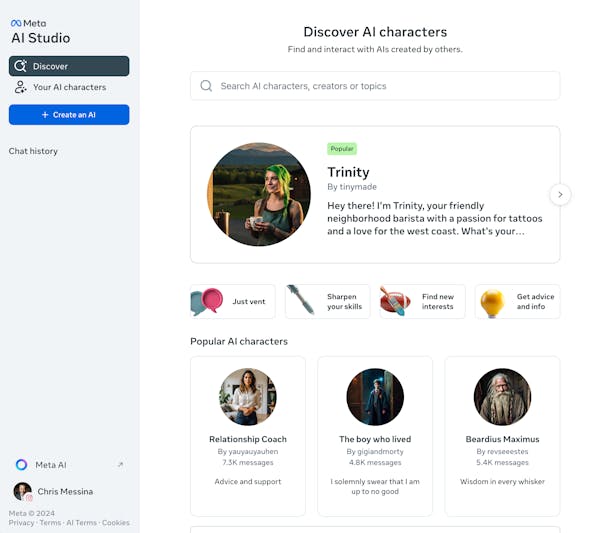Screen dimensions: 600x533
Task: Click Chris Messina's profile avatar
Action: 23,491
